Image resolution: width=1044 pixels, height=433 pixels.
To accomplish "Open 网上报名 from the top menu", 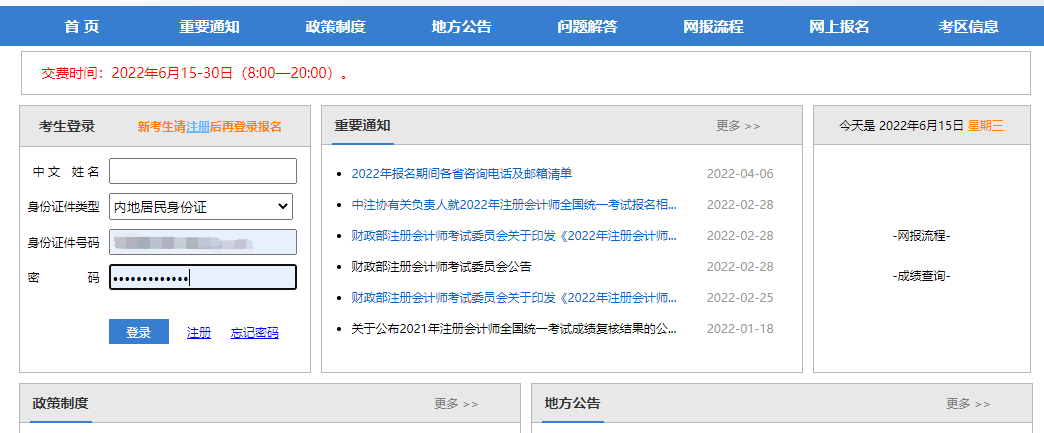I will (x=839, y=27).
